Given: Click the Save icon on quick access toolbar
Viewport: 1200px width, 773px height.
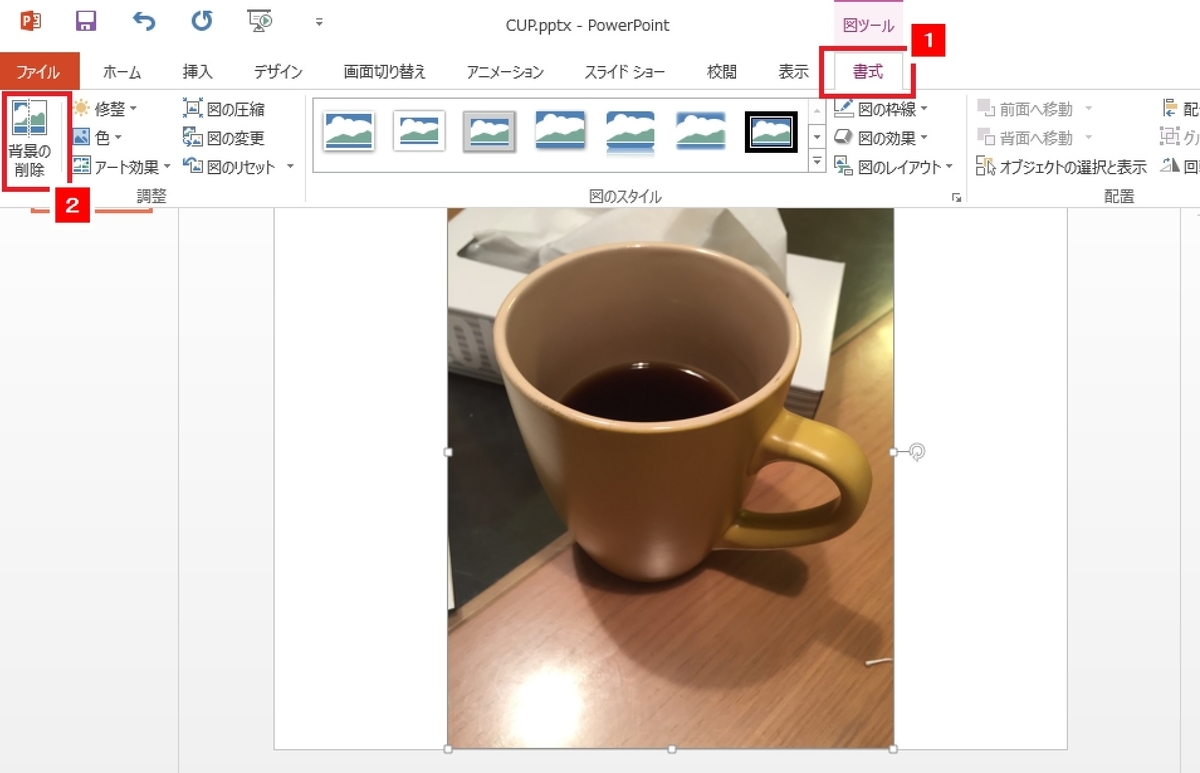Looking at the screenshot, I should pyautogui.click(x=85, y=22).
